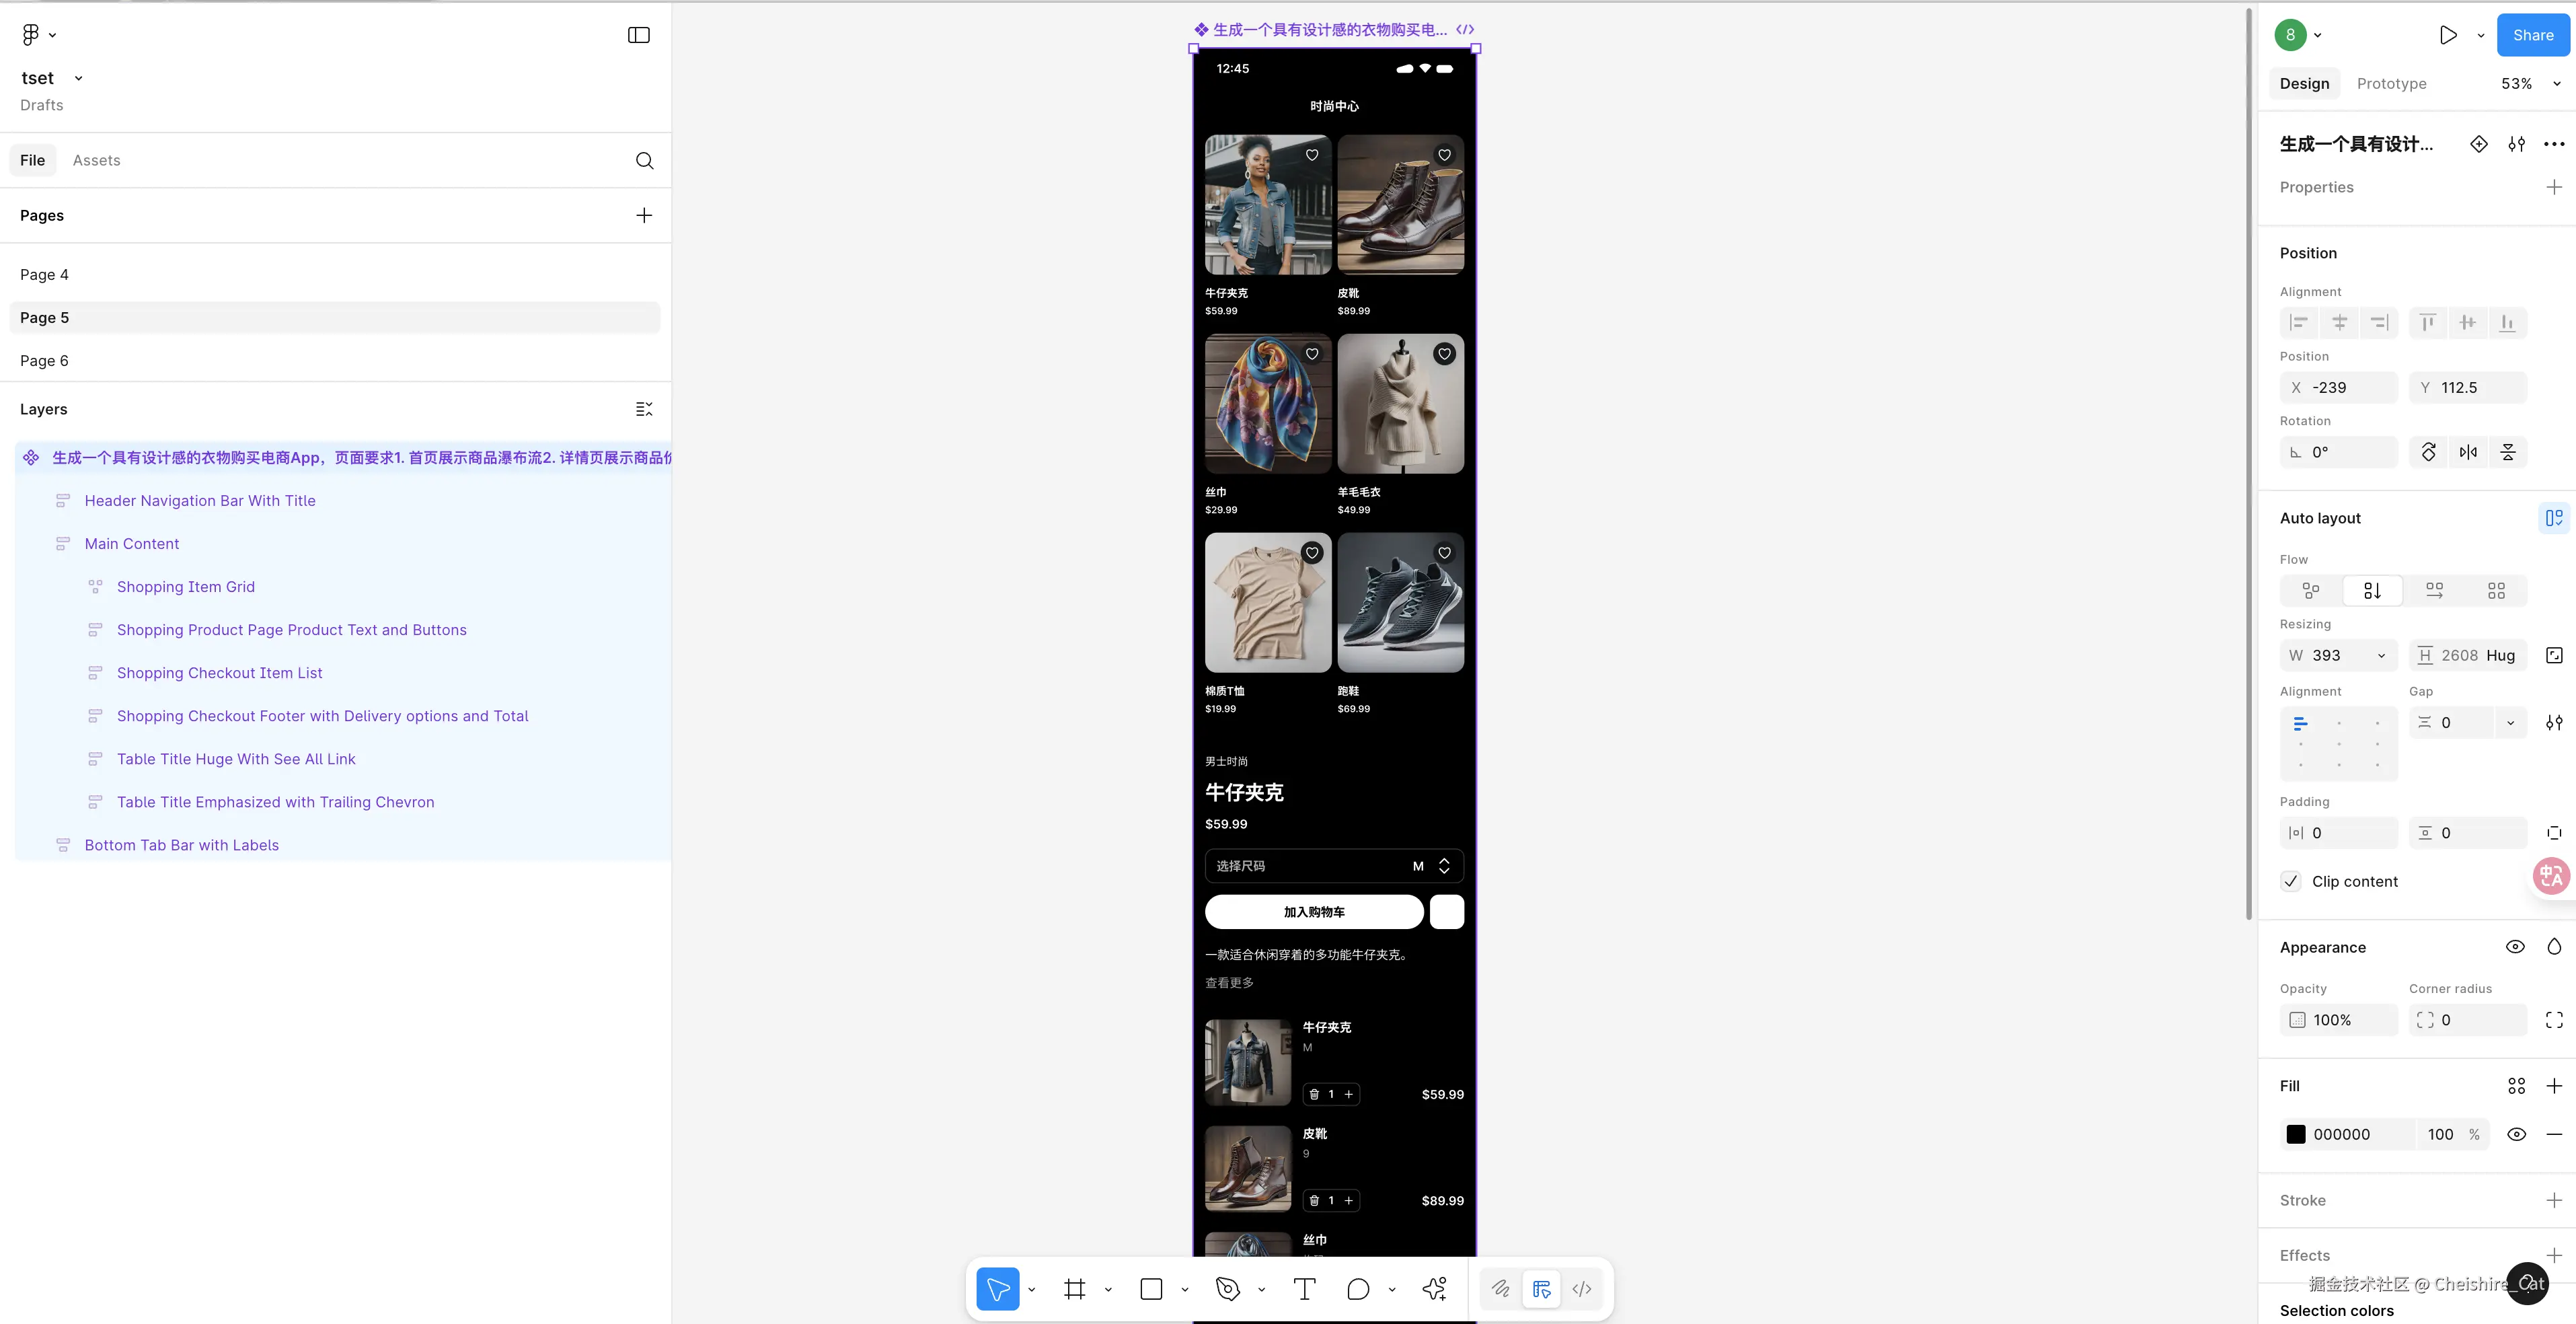This screenshot has height=1324, width=2576.
Task: Select the Comment tool
Action: 1357,1289
